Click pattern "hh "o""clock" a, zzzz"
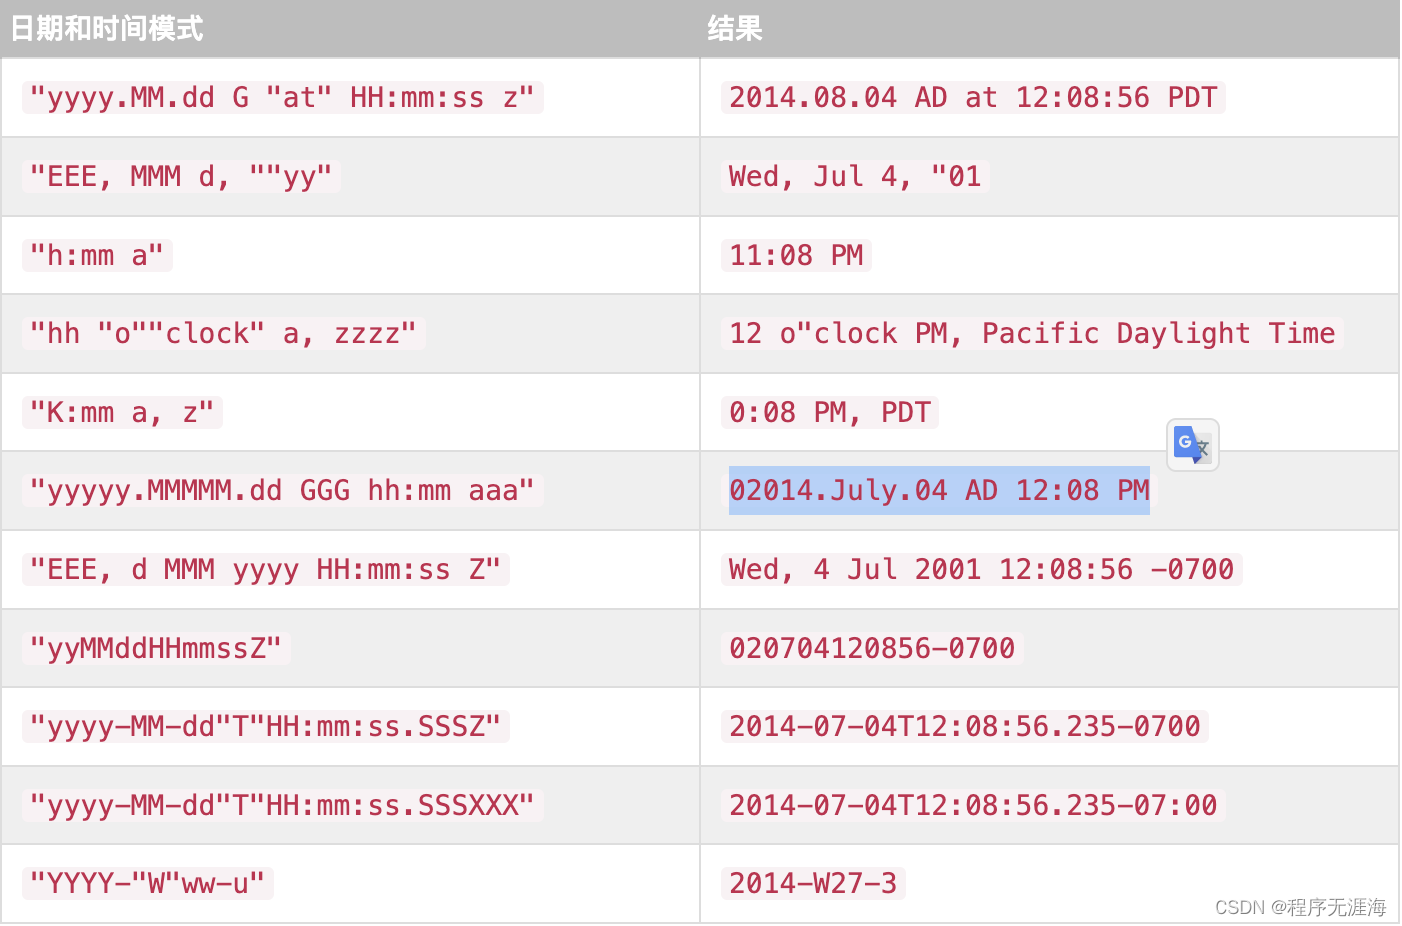Viewport: 1402px width, 926px height. coord(224,333)
